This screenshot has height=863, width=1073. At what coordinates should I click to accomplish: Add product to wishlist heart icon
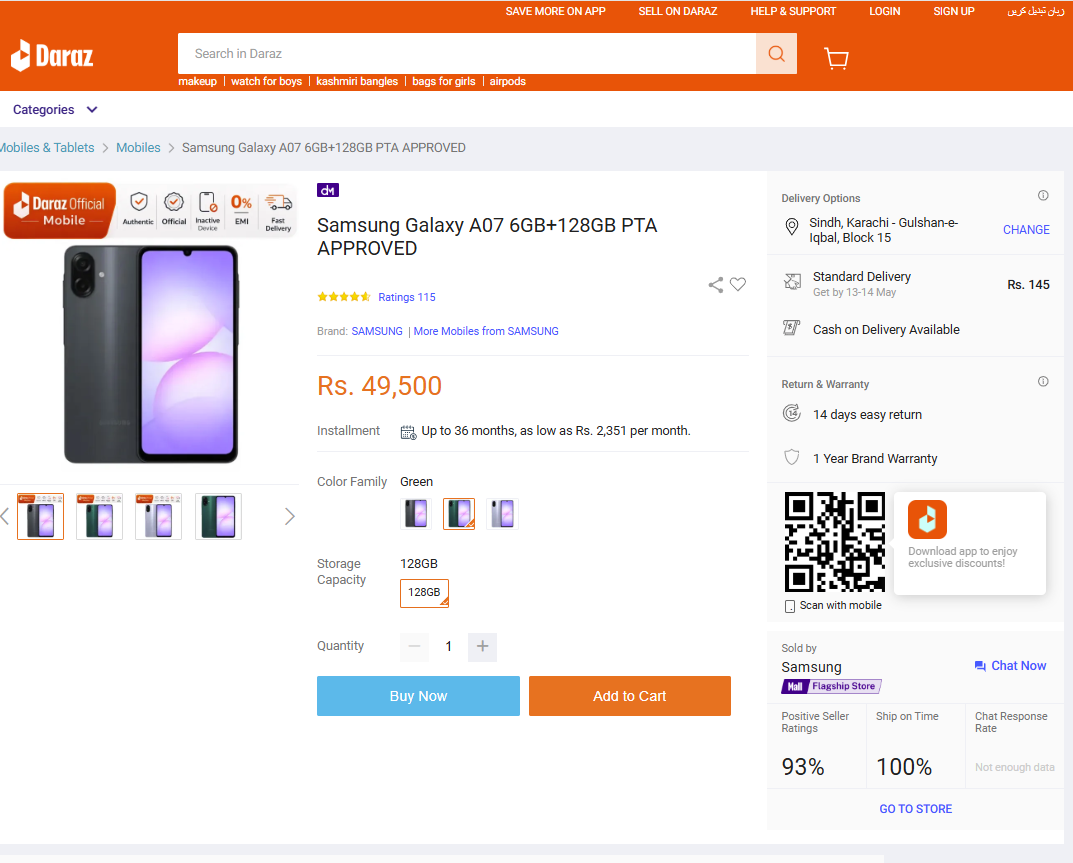[x=738, y=284]
